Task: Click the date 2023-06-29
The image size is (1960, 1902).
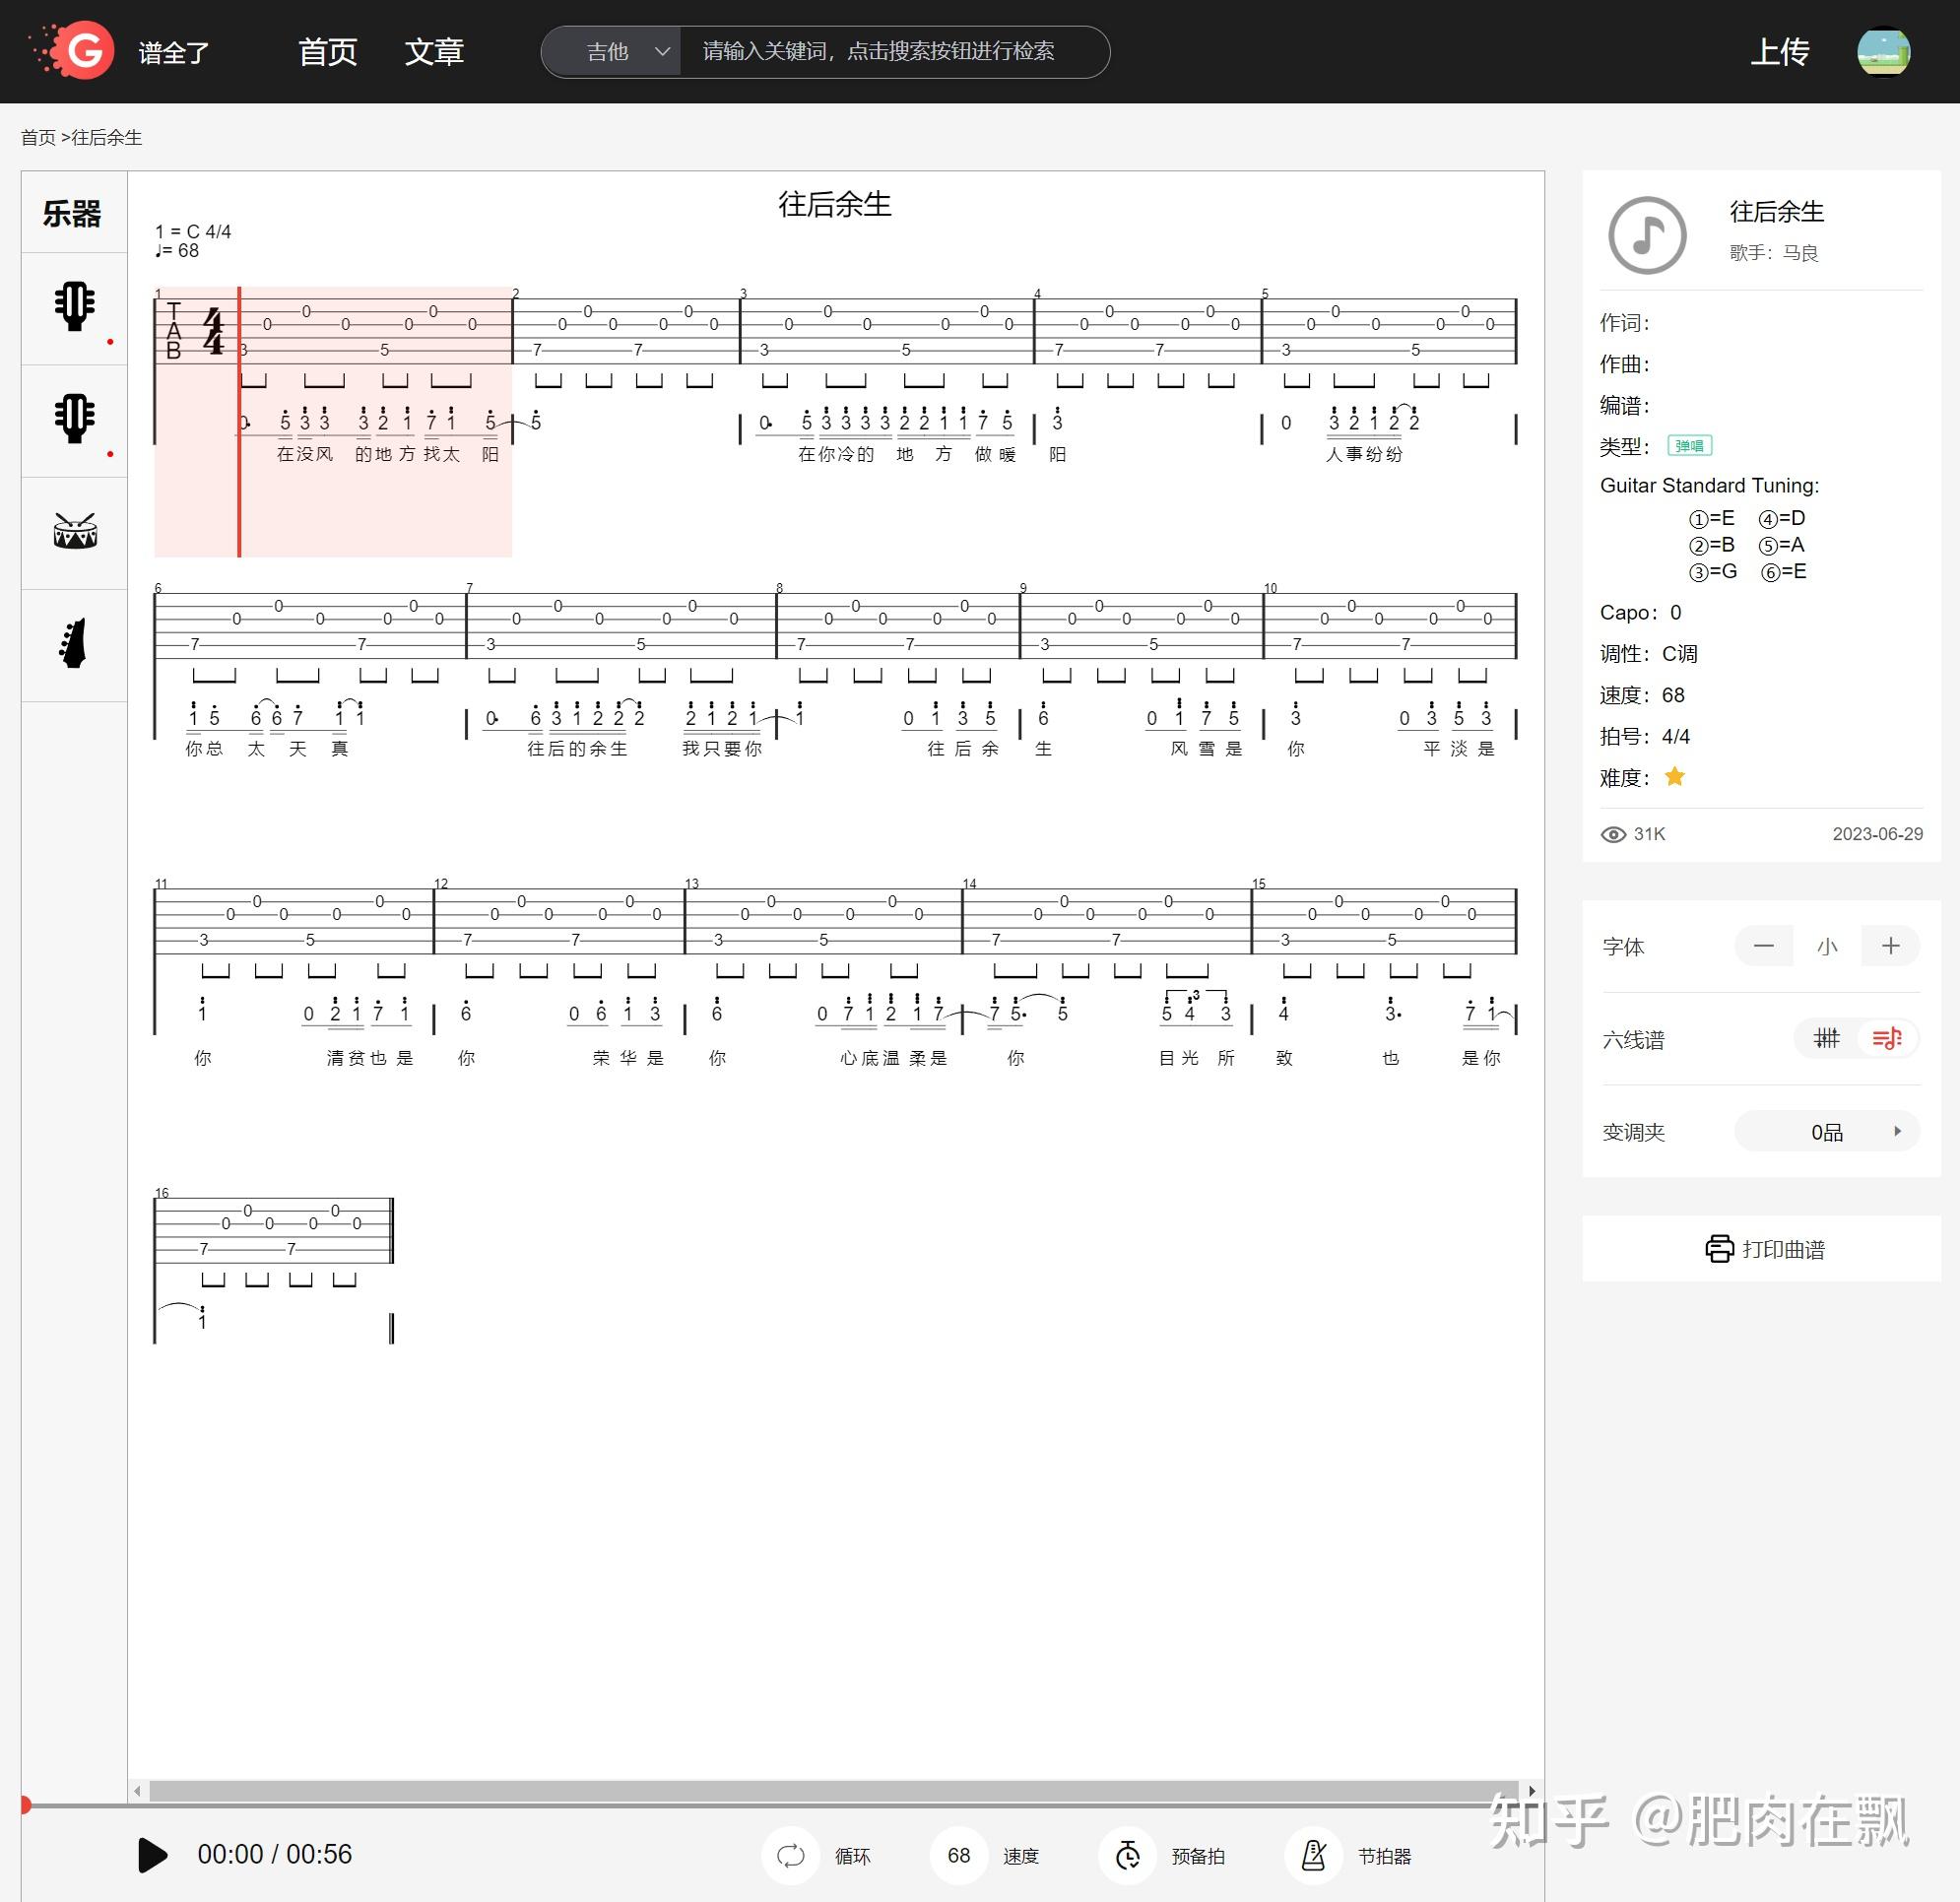Action: (1876, 834)
